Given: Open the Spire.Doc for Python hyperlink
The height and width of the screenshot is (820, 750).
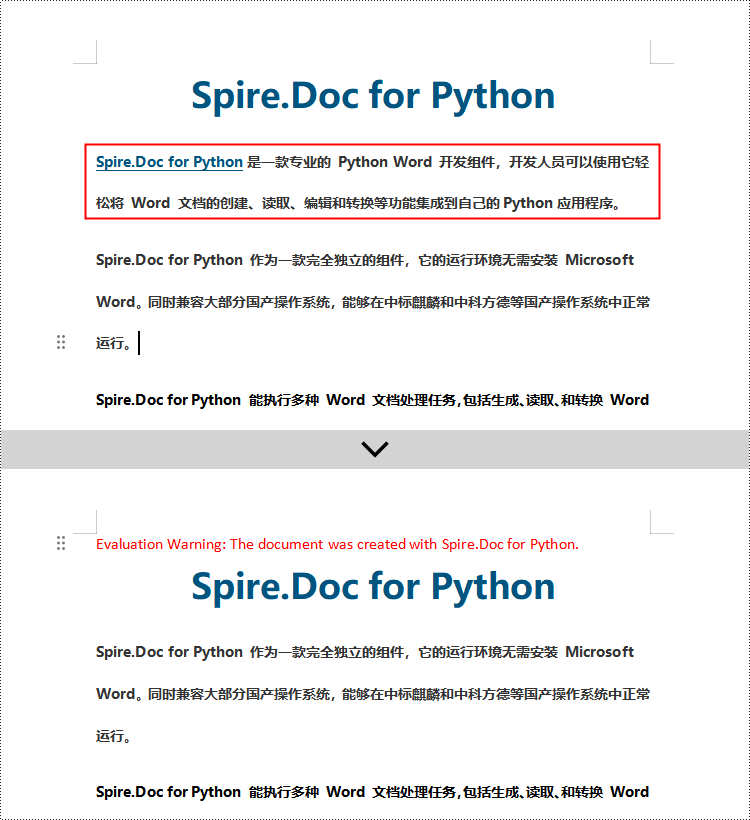Looking at the screenshot, I should [x=169, y=162].
